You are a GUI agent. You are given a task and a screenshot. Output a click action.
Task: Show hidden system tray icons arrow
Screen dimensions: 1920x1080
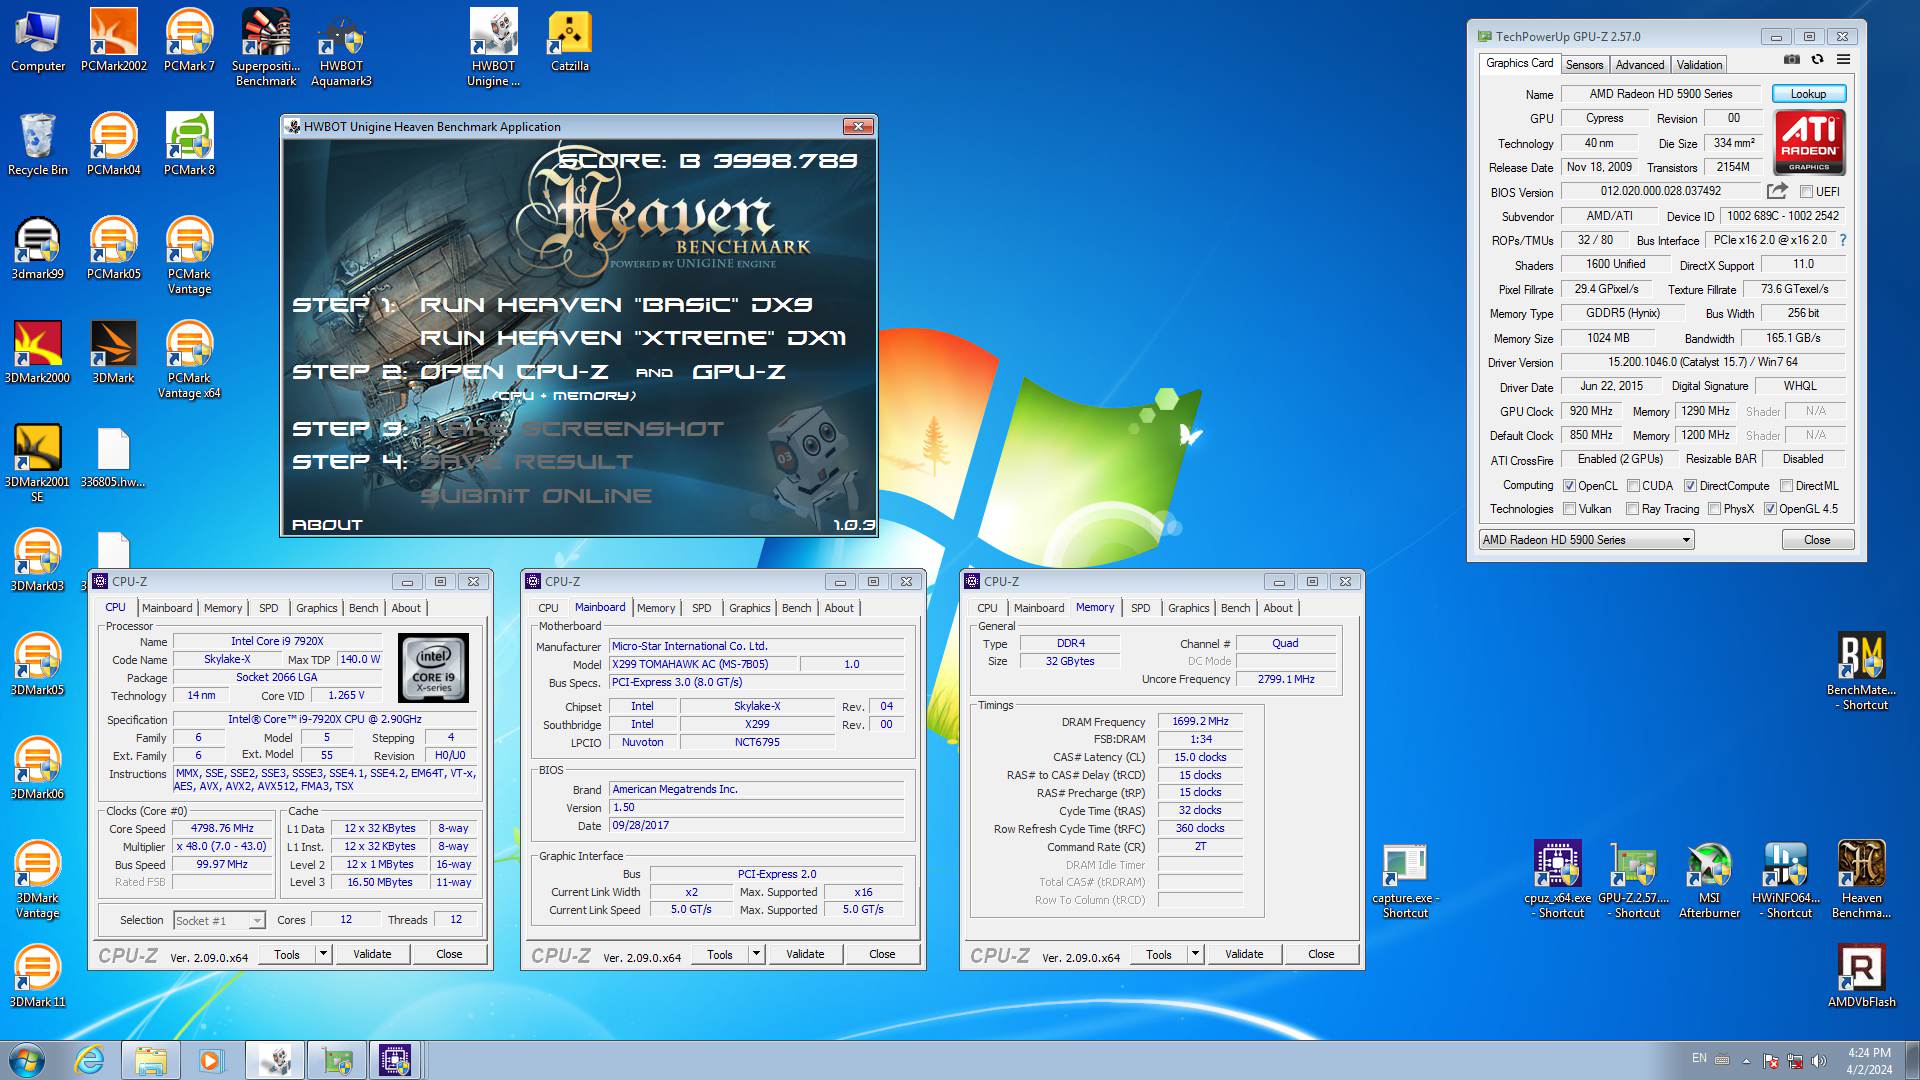pyautogui.click(x=1747, y=1061)
